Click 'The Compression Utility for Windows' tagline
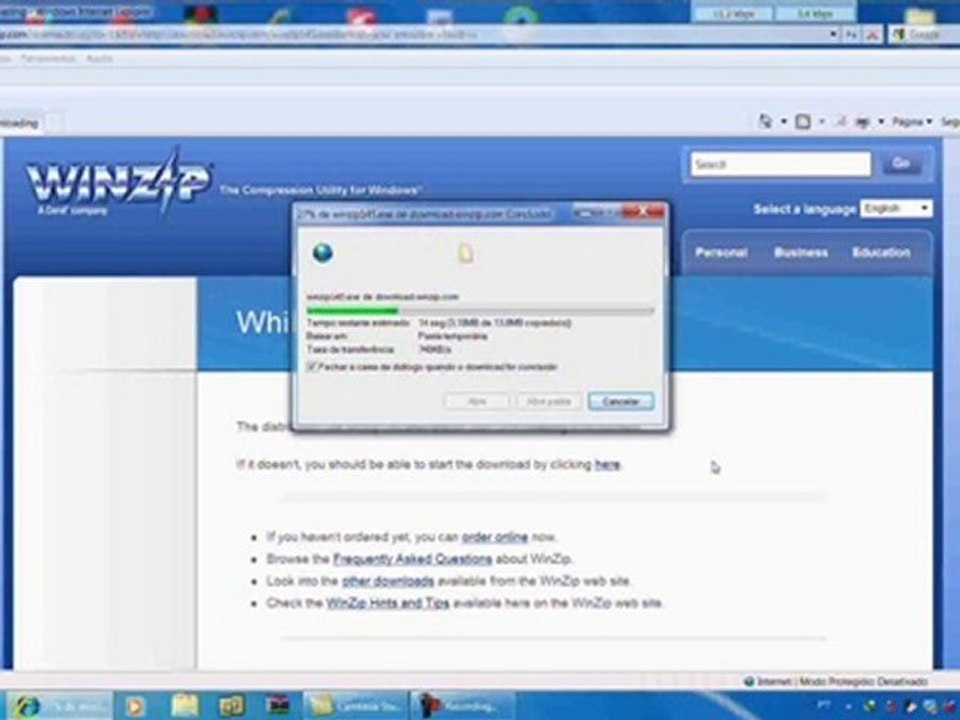 pos(320,190)
